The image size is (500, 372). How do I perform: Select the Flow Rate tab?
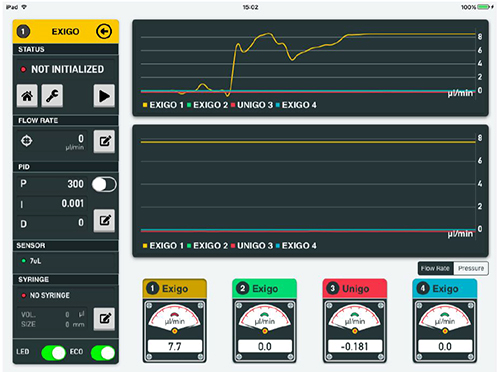pos(435,268)
